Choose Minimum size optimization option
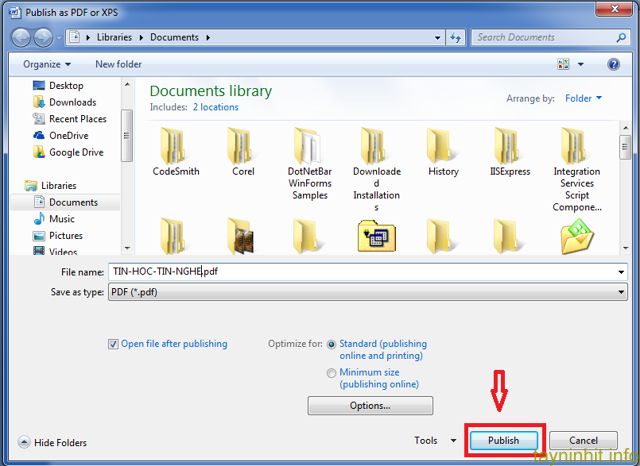Image resolution: width=640 pixels, height=466 pixels. pos(332,372)
